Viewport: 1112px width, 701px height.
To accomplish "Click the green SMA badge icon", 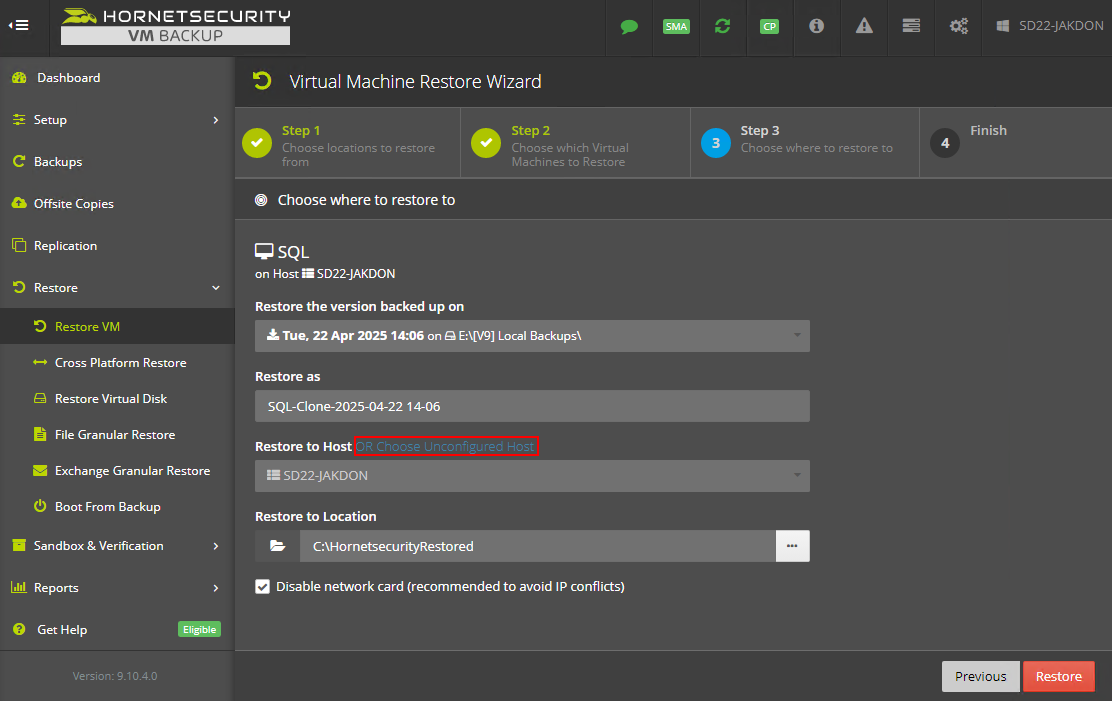I will 676,27.
